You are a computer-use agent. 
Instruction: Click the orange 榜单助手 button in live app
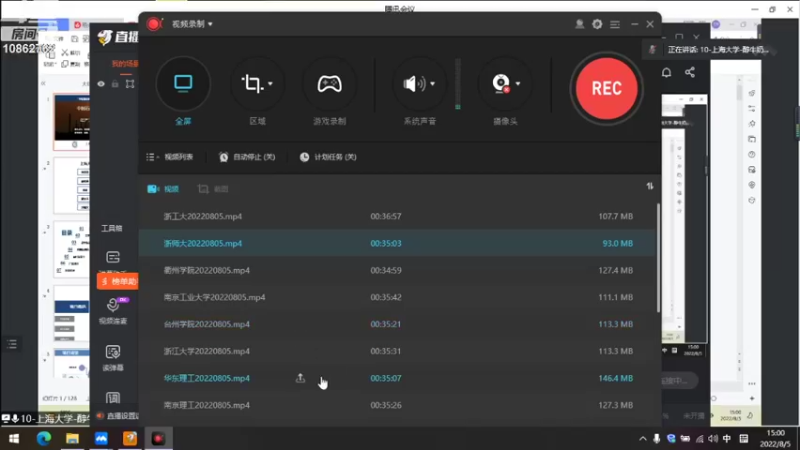[x=118, y=281]
